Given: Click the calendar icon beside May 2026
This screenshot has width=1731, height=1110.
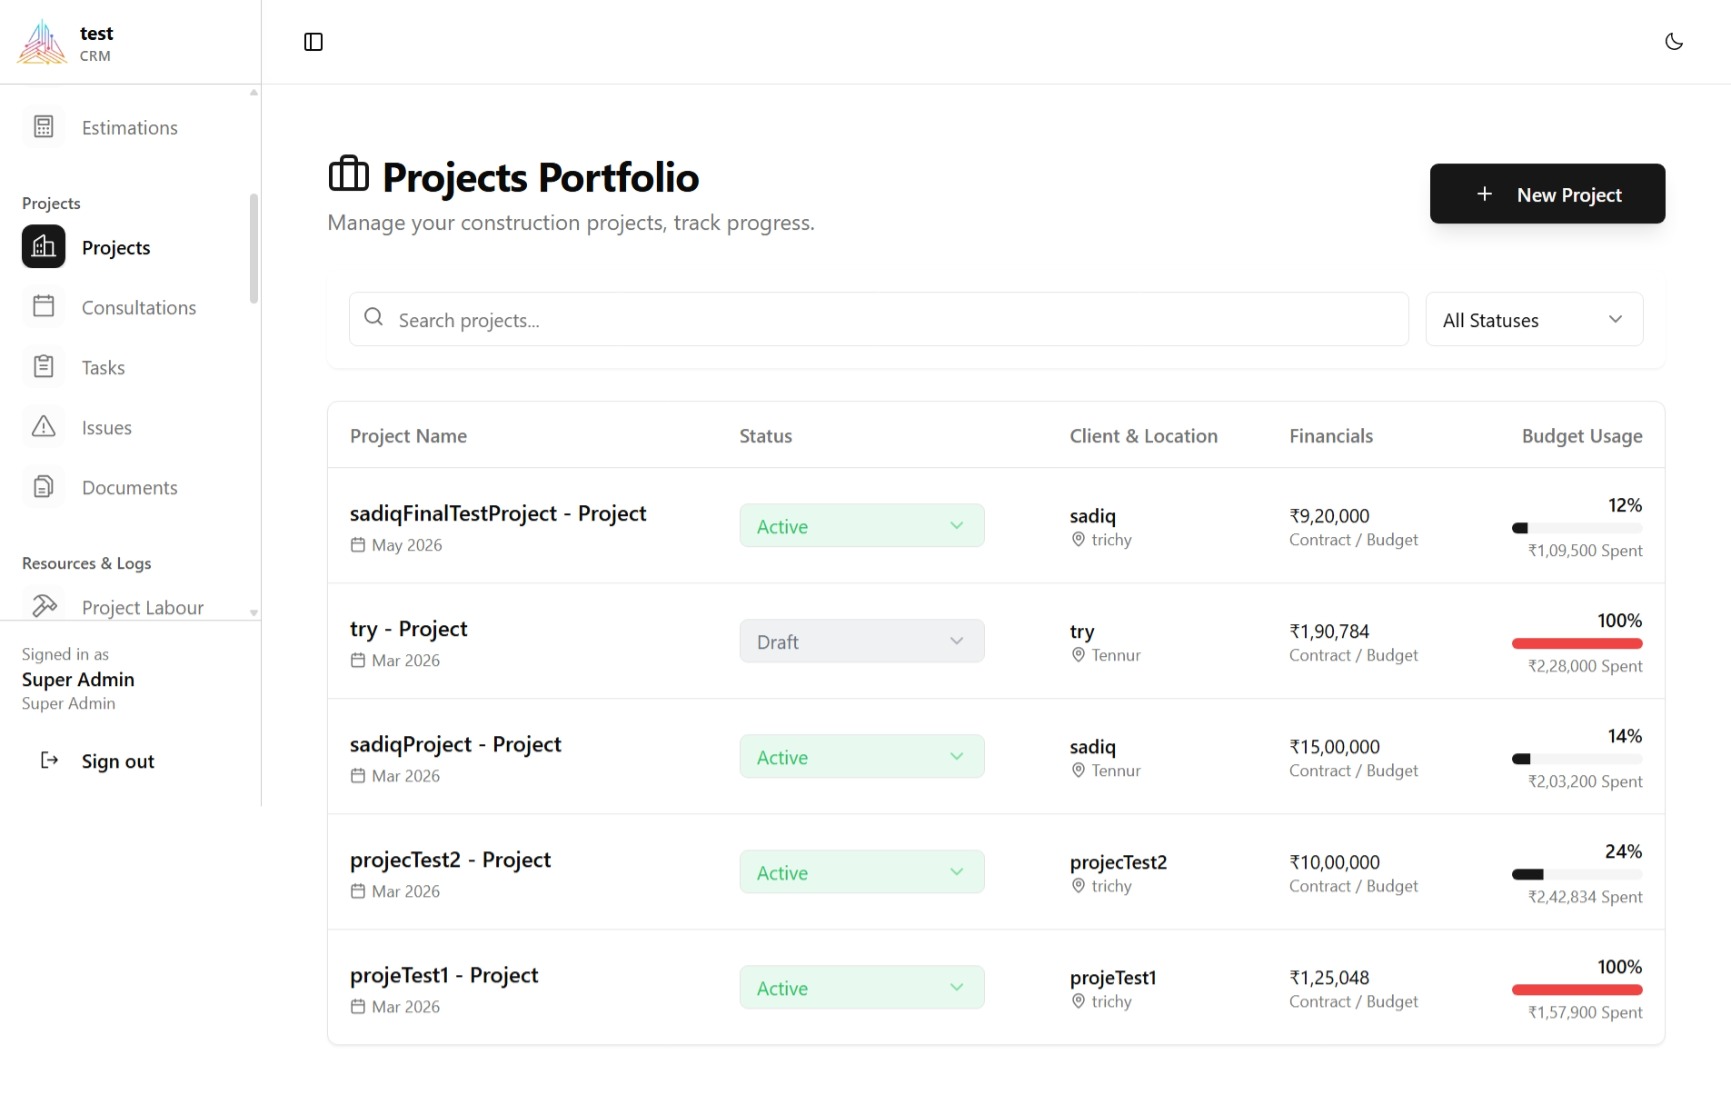Looking at the screenshot, I should 358,545.
